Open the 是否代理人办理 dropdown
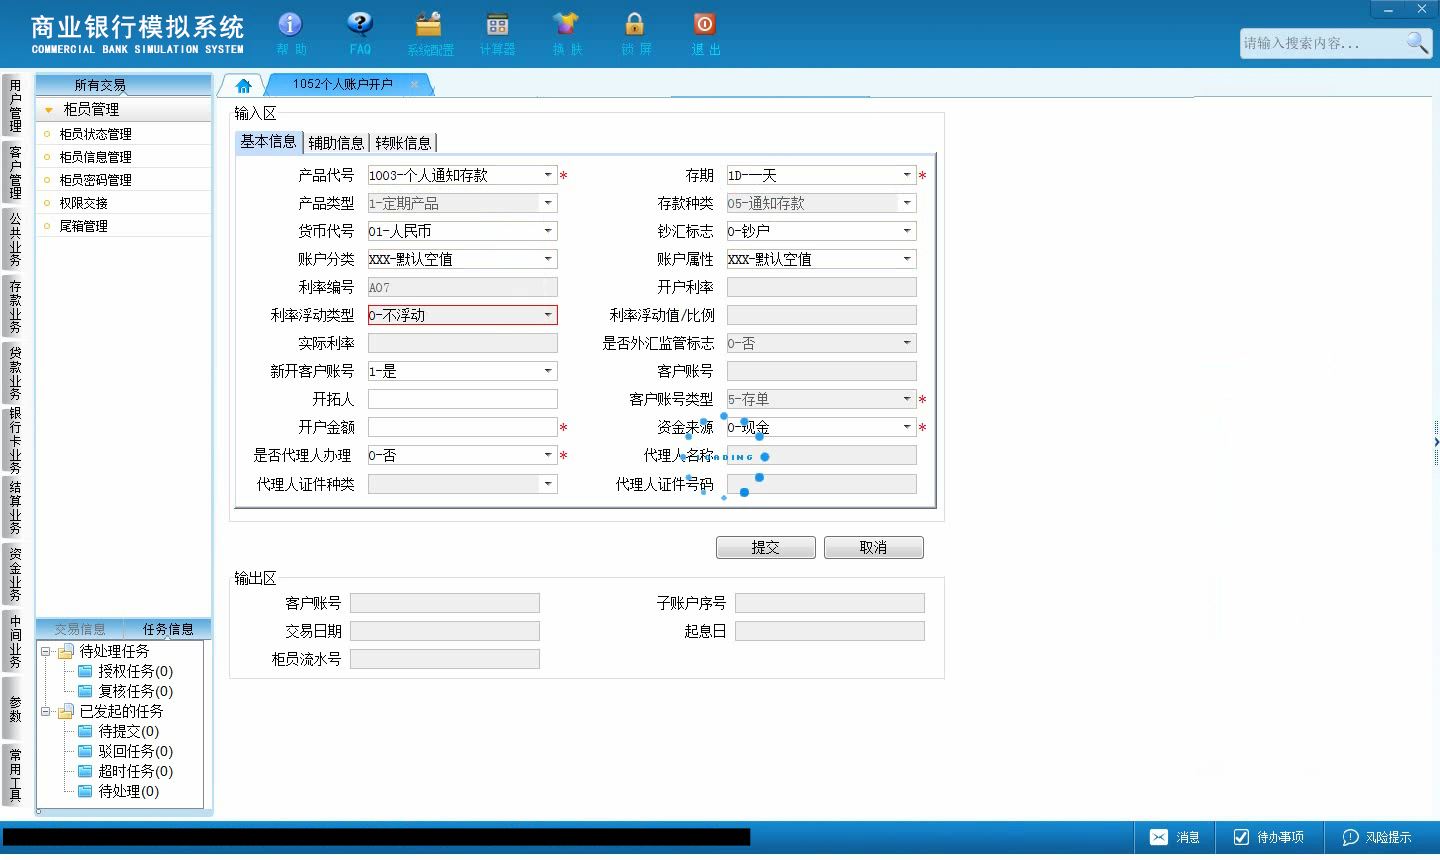Viewport: 1440px width, 860px height. click(x=548, y=455)
